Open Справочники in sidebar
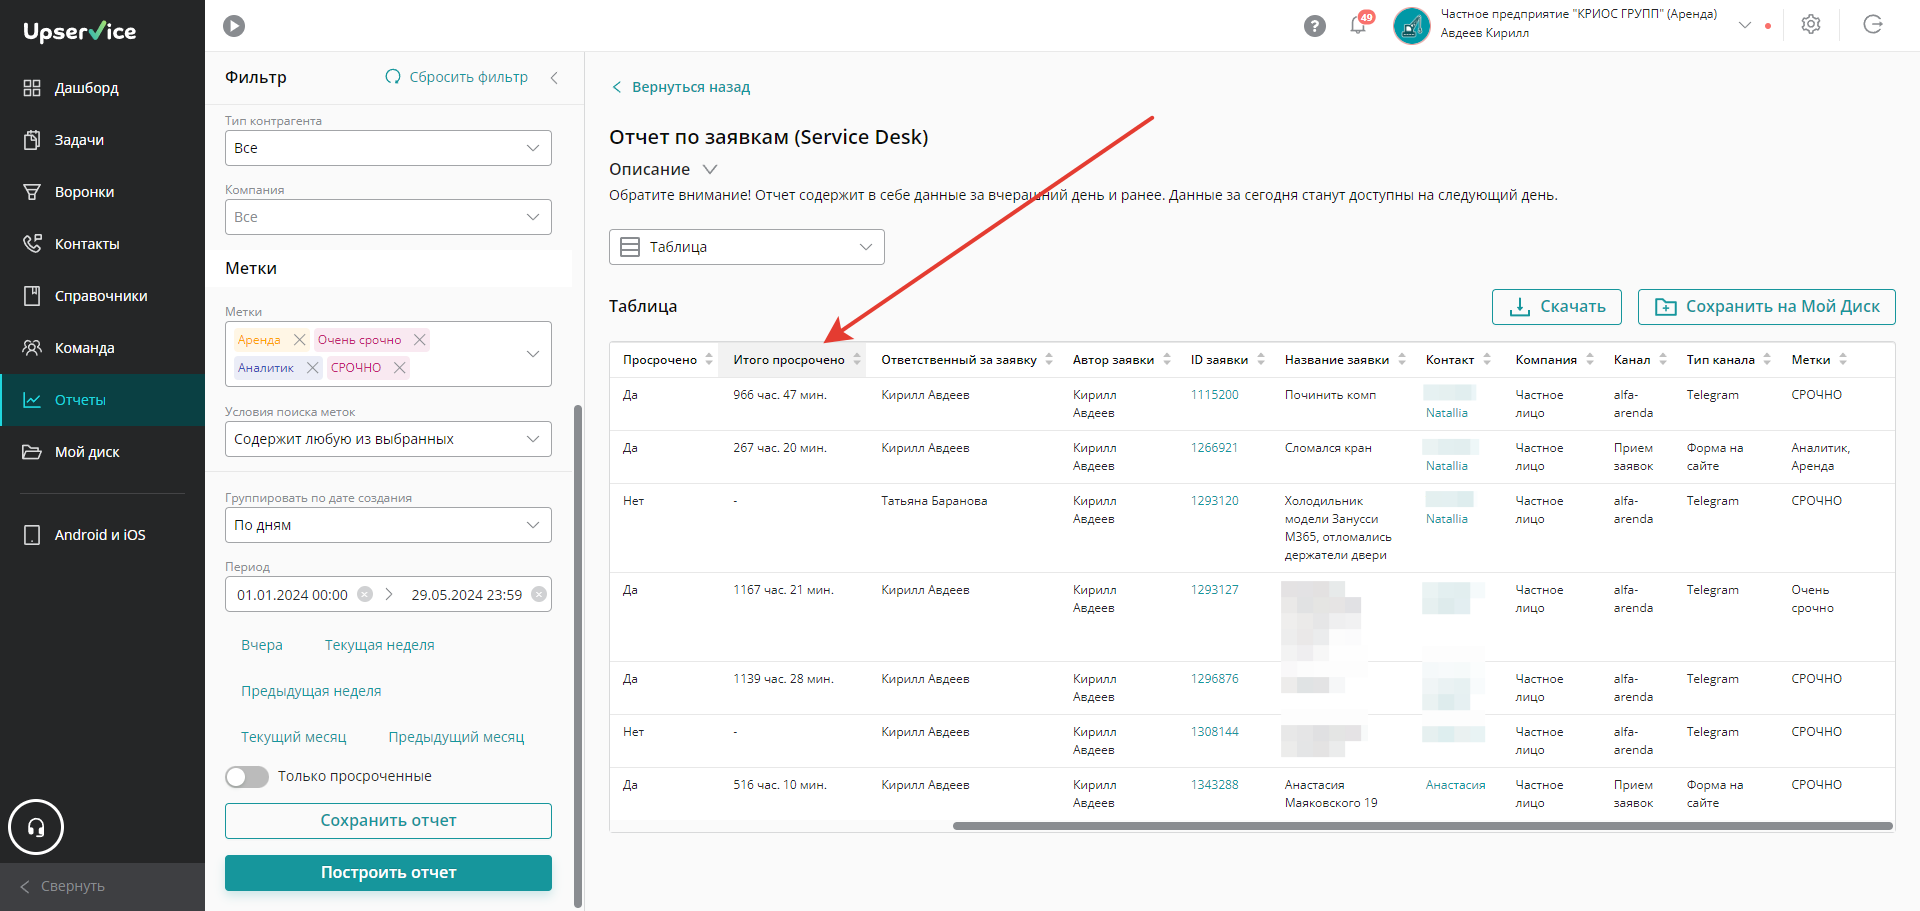This screenshot has height=911, width=1920. [102, 296]
